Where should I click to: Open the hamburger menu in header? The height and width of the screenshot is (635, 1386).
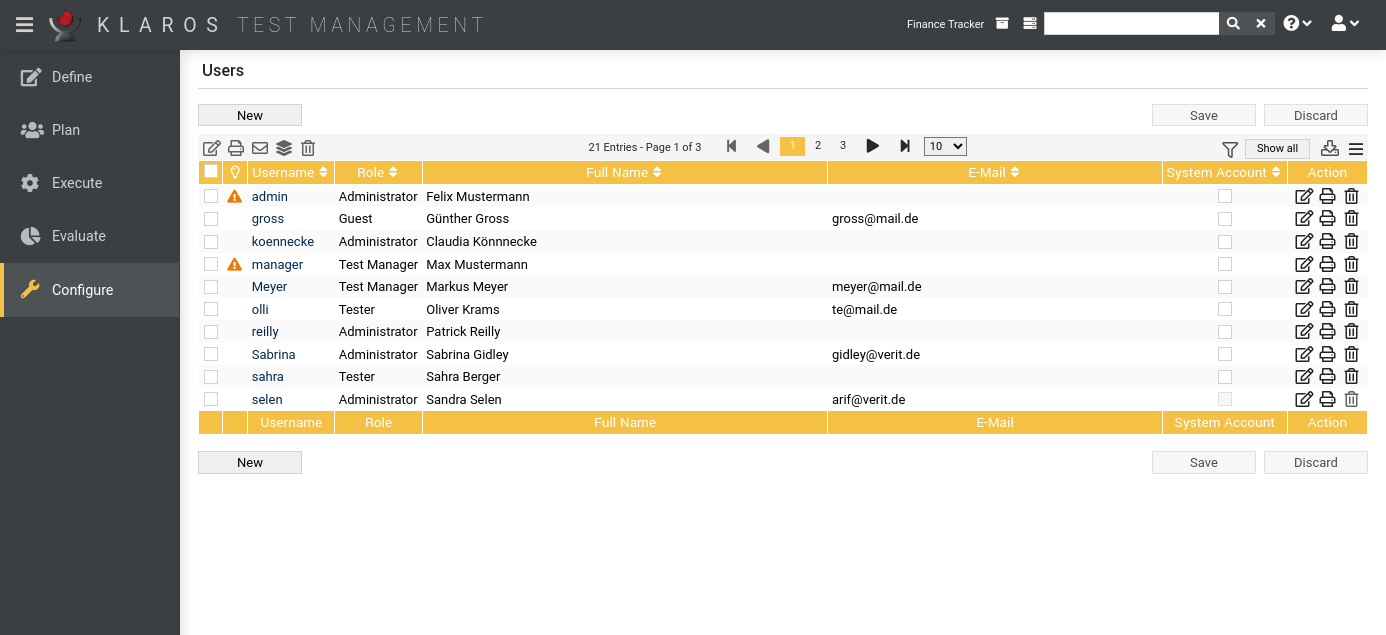coord(25,24)
